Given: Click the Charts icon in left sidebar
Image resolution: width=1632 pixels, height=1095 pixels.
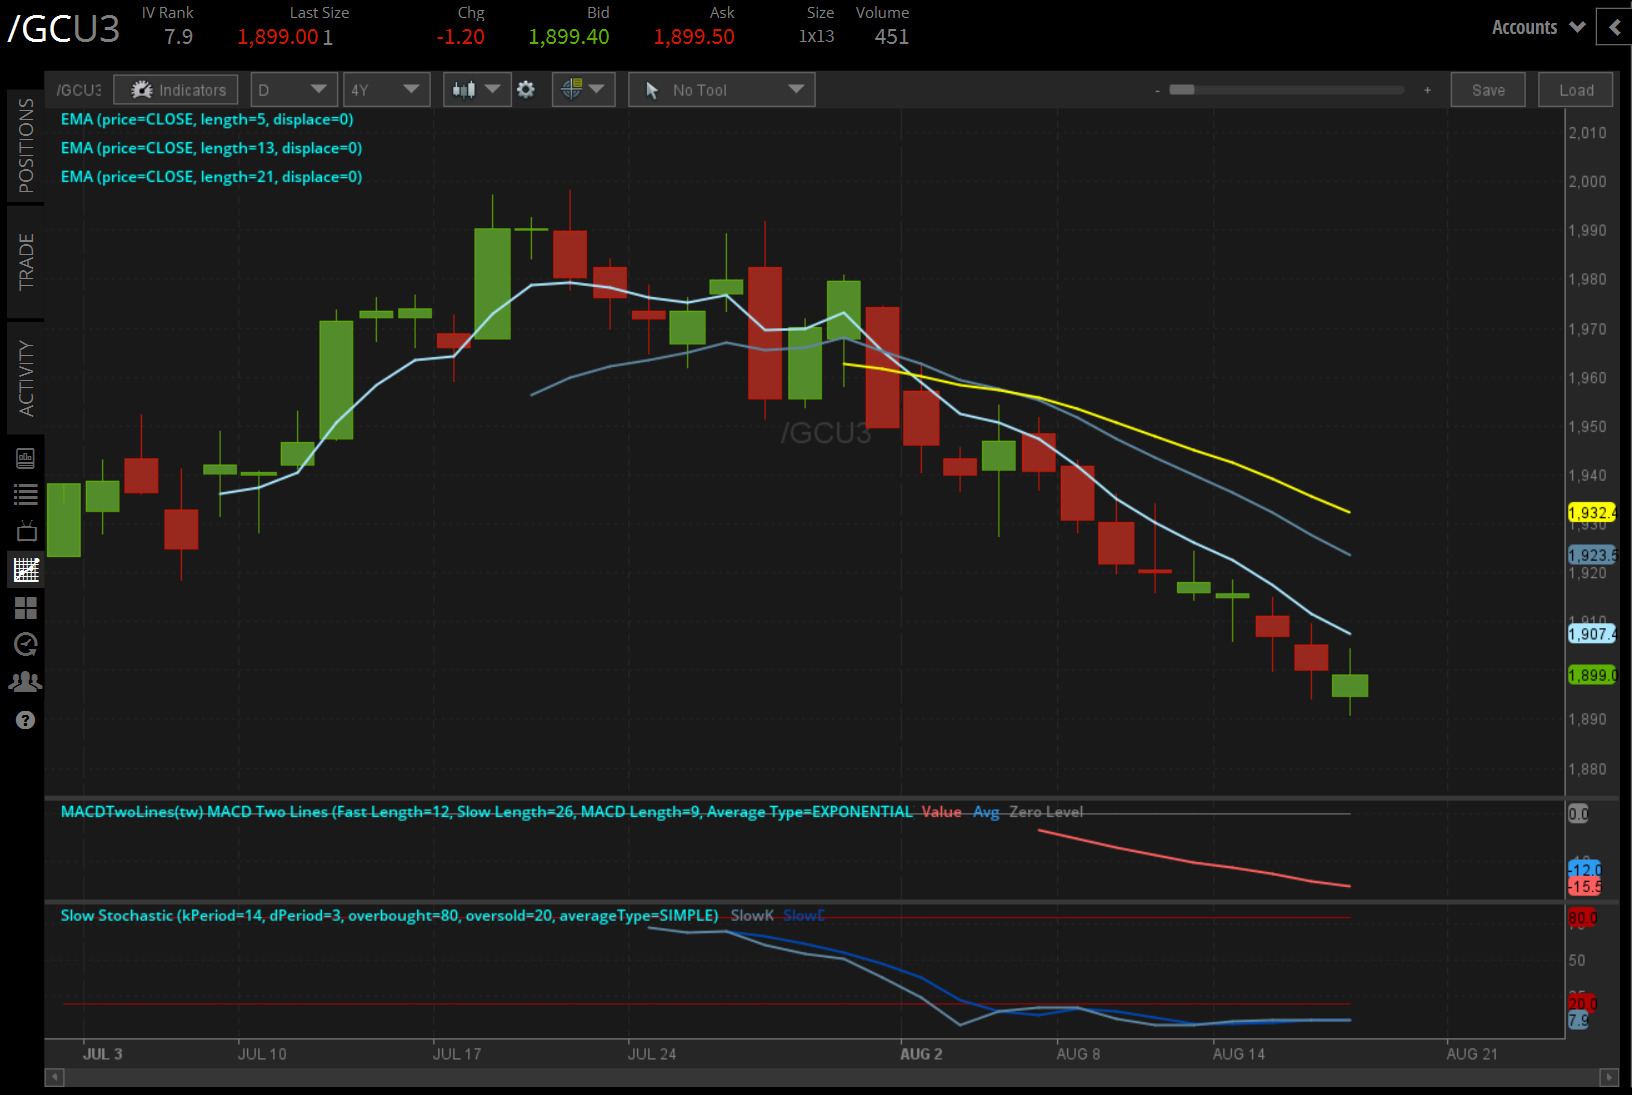Looking at the screenshot, I should 26,570.
